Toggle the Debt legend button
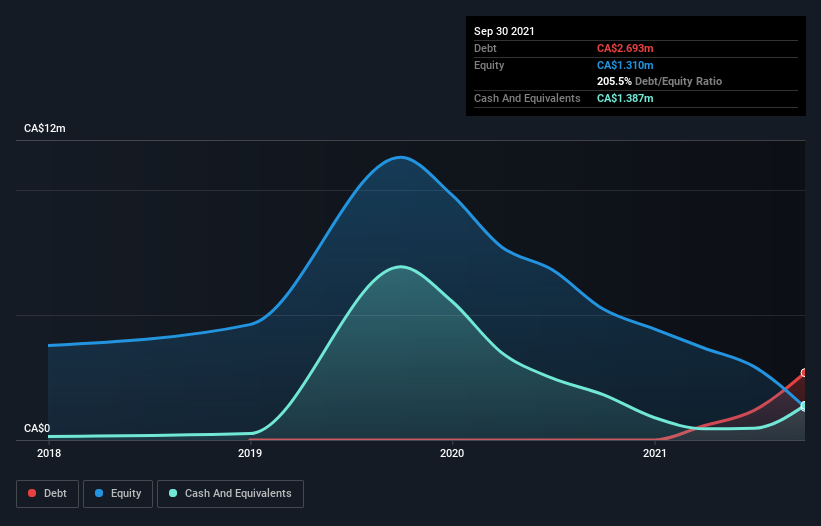 (48, 494)
